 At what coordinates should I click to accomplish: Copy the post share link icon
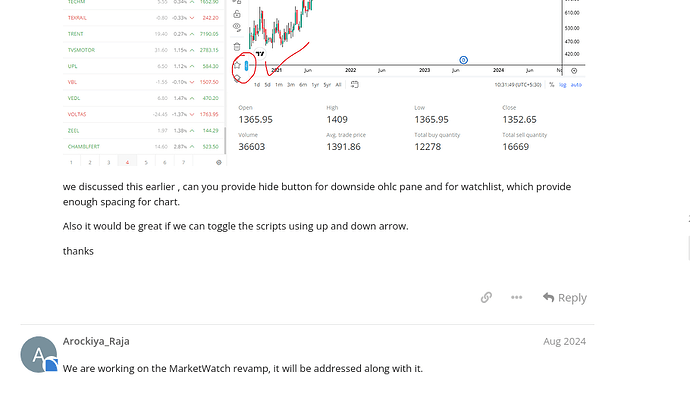click(486, 297)
